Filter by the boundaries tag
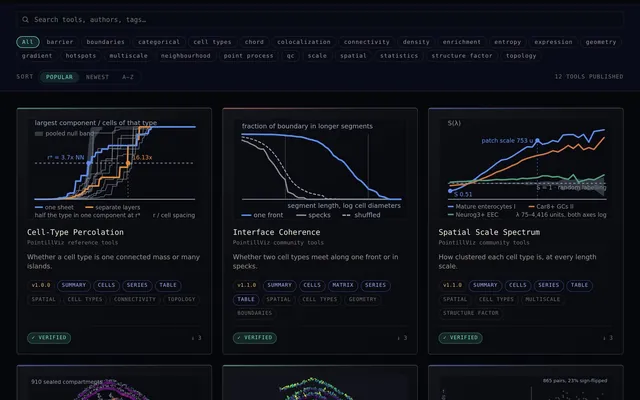This screenshot has width=640, height=400. click(105, 42)
